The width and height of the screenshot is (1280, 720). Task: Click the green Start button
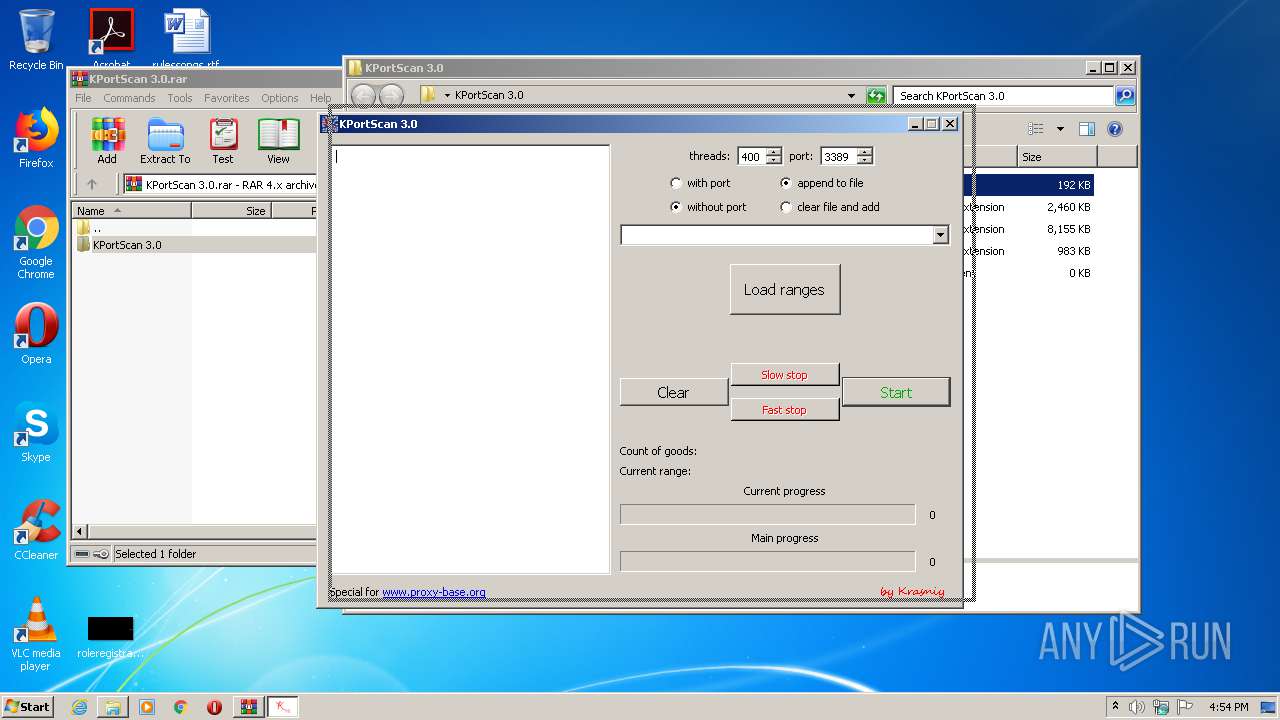895,392
